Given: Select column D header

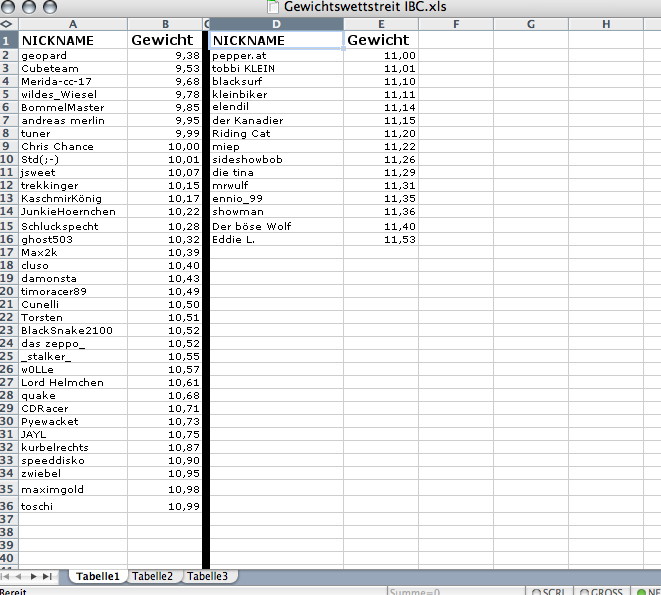Looking at the screenshot, I should [x=276, y=23].
